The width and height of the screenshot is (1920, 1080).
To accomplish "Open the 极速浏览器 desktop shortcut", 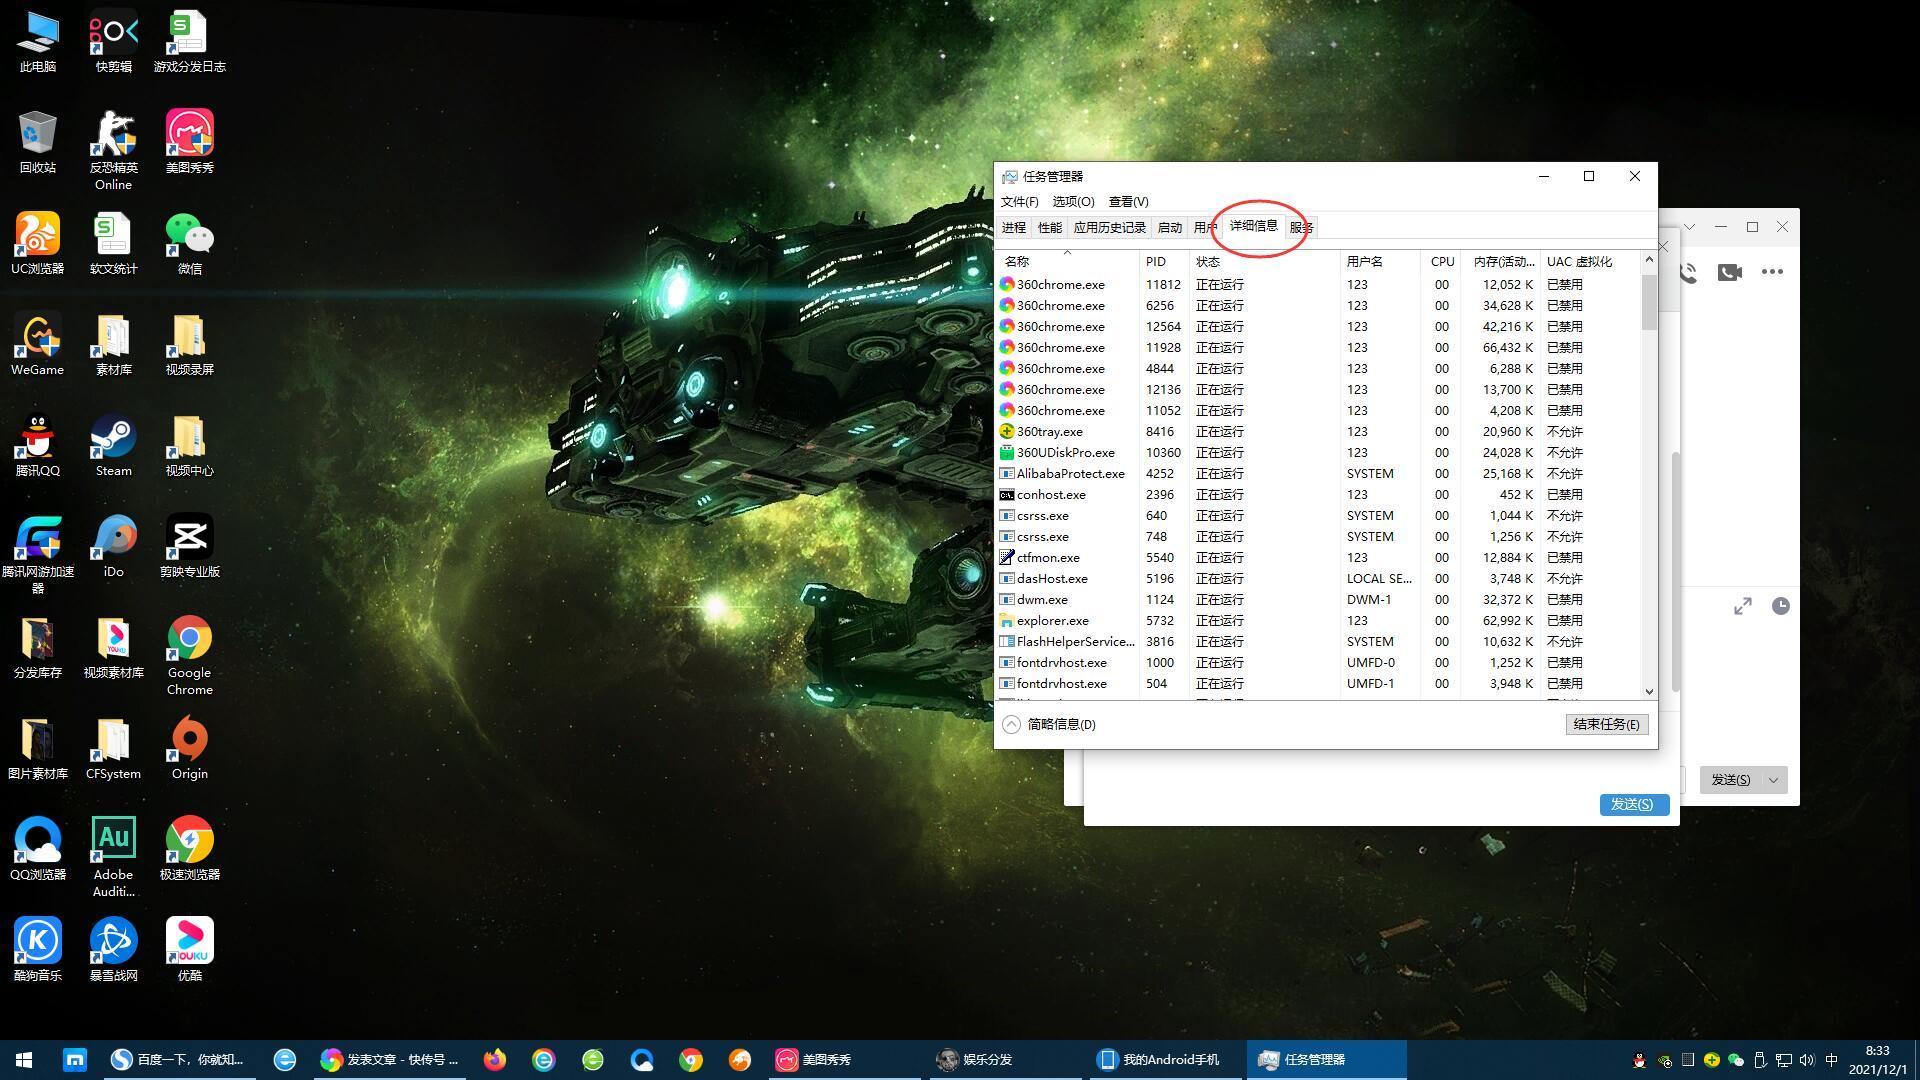I will (189, 850).
